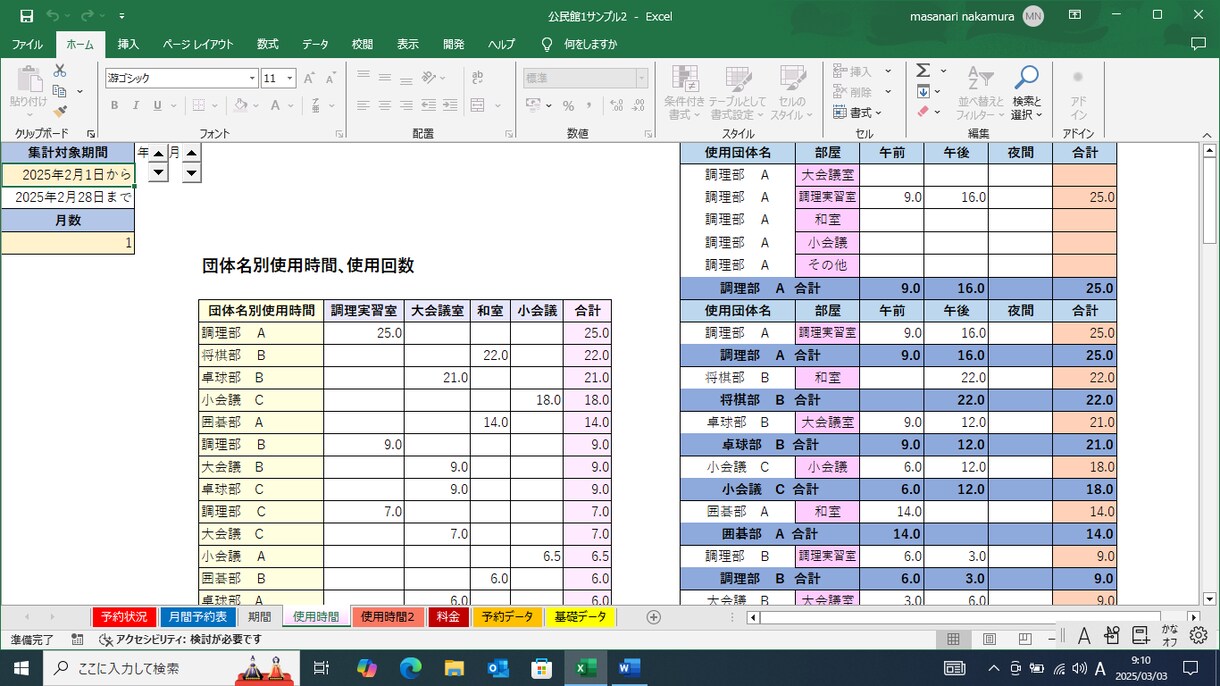Switch to Normal view in status bar
The height and width of the screenshot is (686, 1220).
[953, 639]
